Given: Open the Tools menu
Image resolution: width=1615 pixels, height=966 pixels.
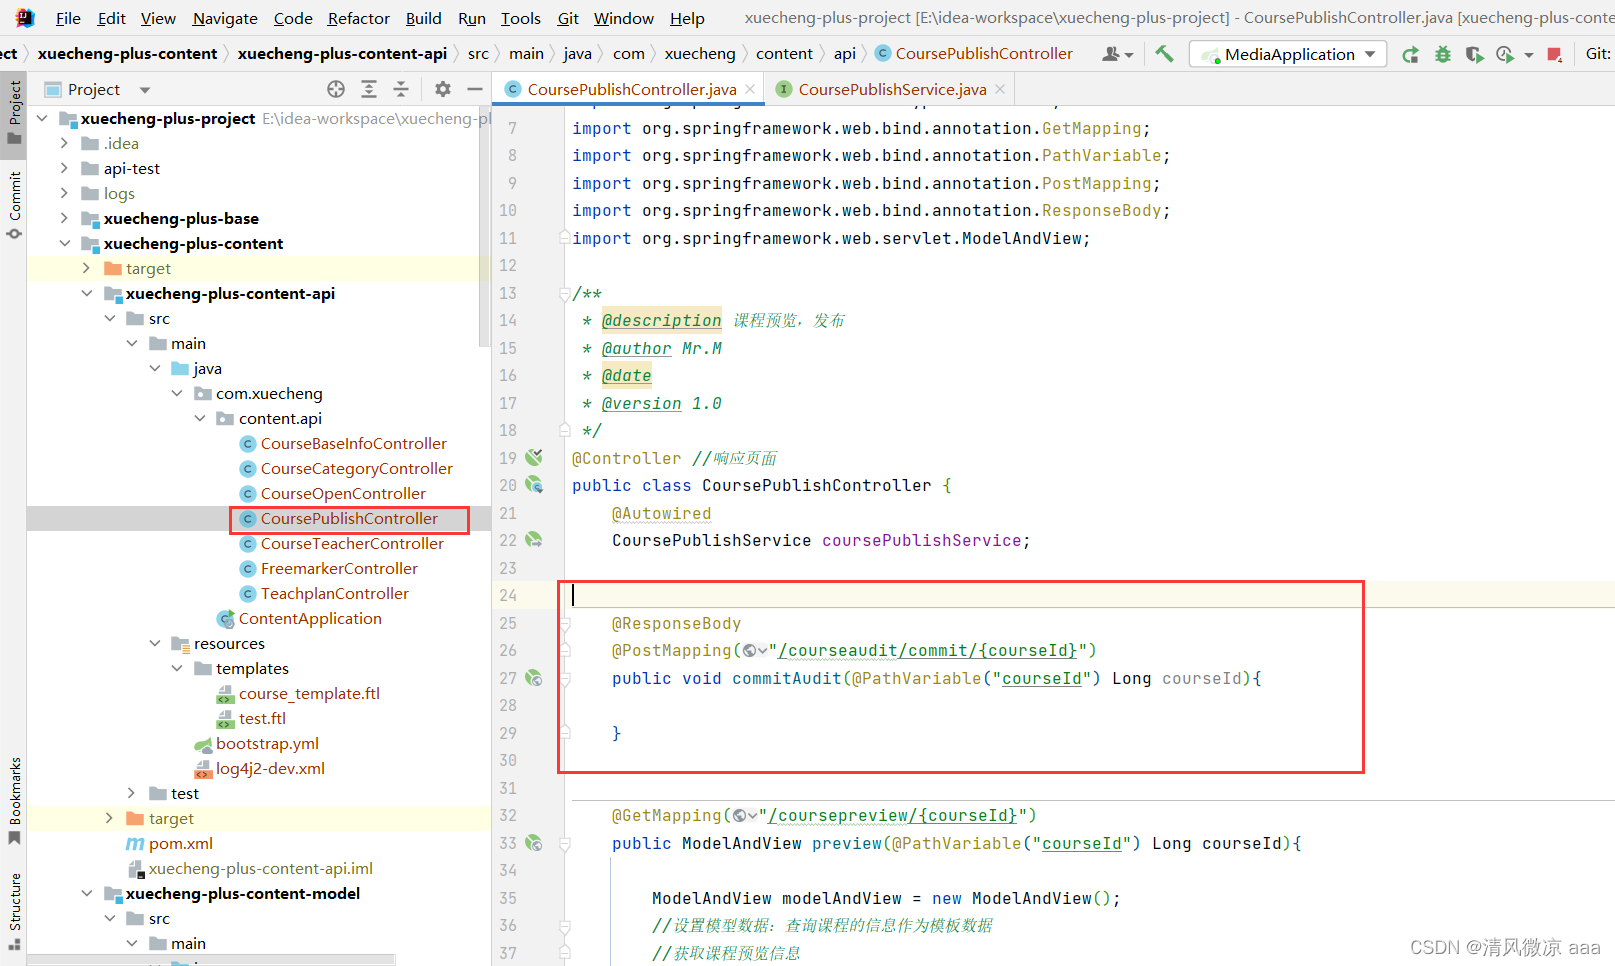Looking at the screenshot, I should click(520, 18).
